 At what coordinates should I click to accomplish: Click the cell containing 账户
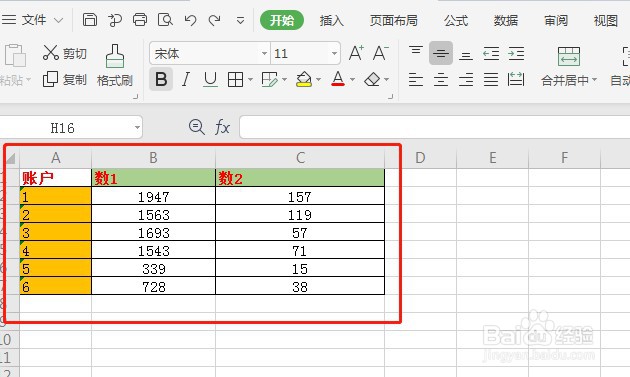coord(55,178)
